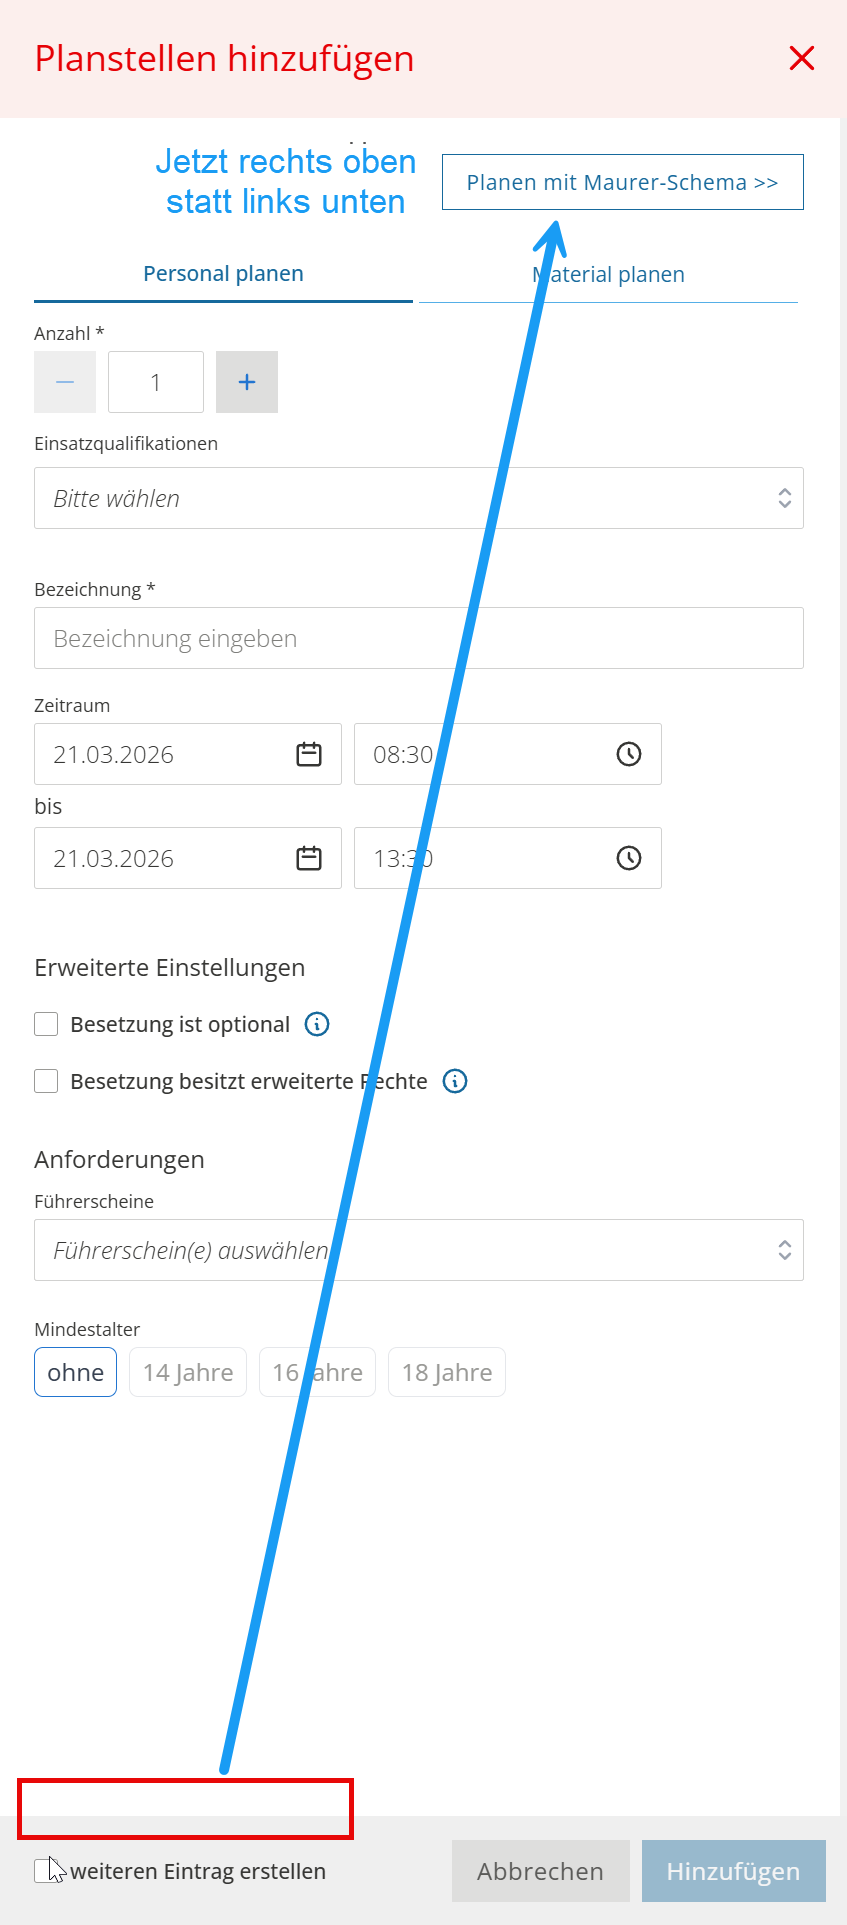Switch to Material planen tab
This screenshot has height=1925, width=847.
point(608,275)
